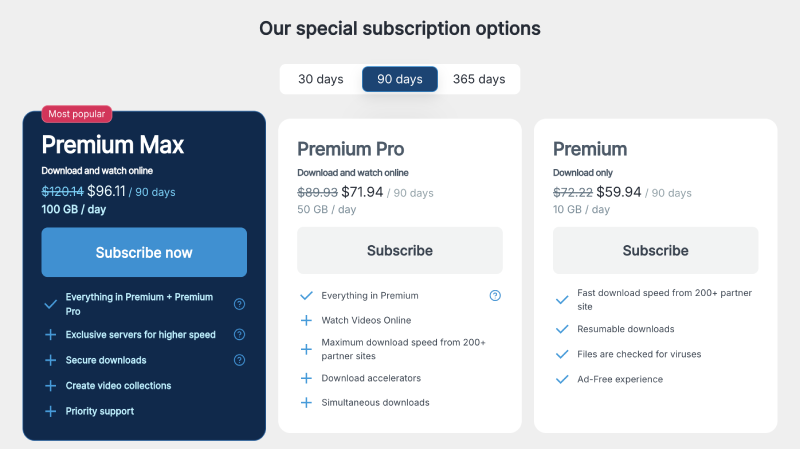
Task: Click checkmark next to Ad-Free experience
Action: (x=562, y=379)
